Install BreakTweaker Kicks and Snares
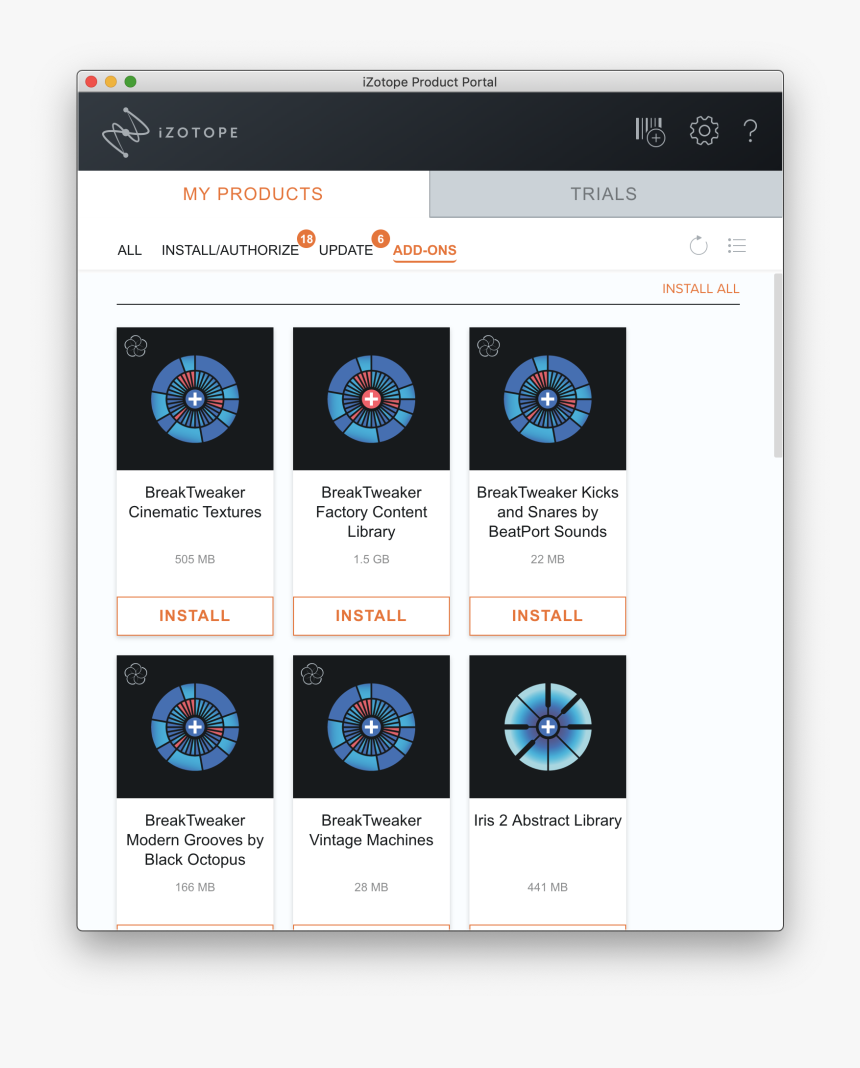860x1068 pixels. click(547, 616)
